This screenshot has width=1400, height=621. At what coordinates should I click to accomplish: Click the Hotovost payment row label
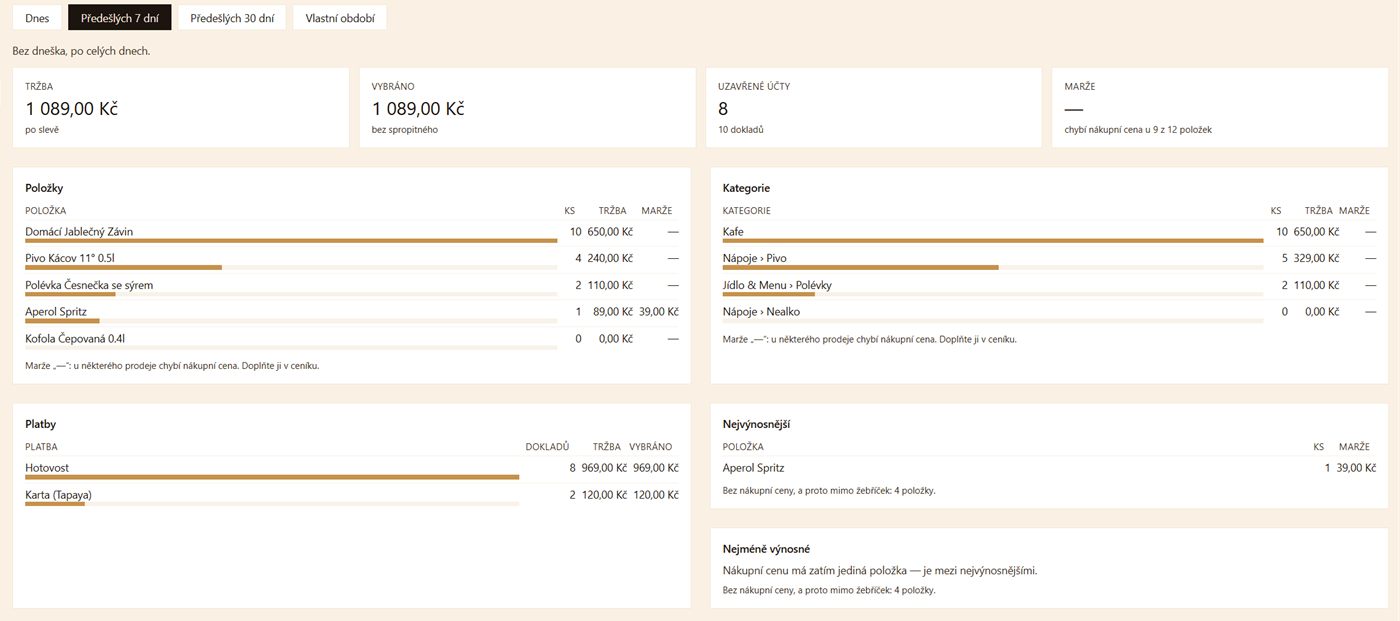coord(47,468)
